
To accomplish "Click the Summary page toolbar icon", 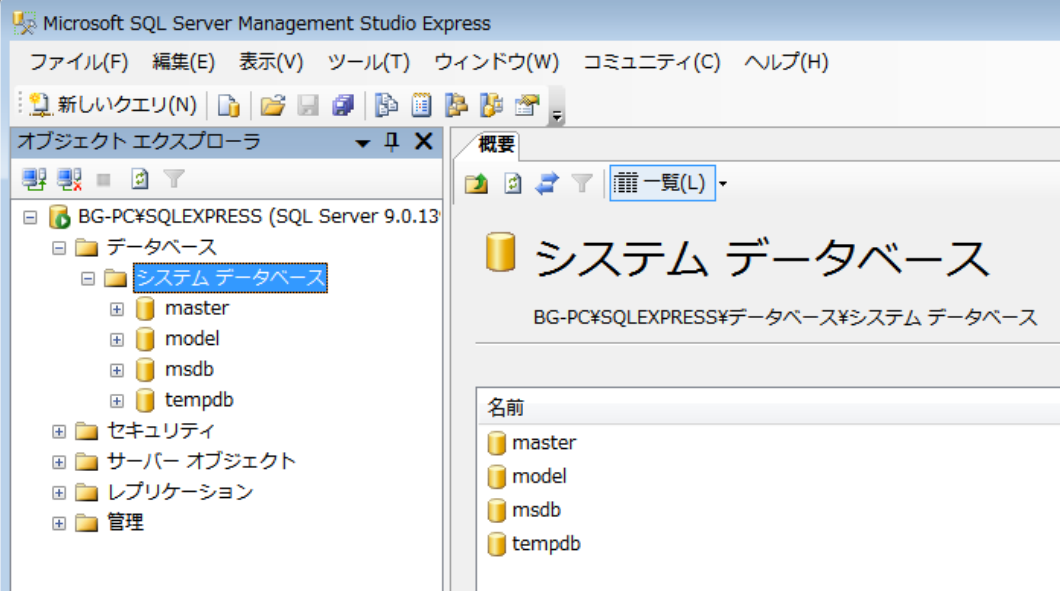I will (x=421, y=105).
